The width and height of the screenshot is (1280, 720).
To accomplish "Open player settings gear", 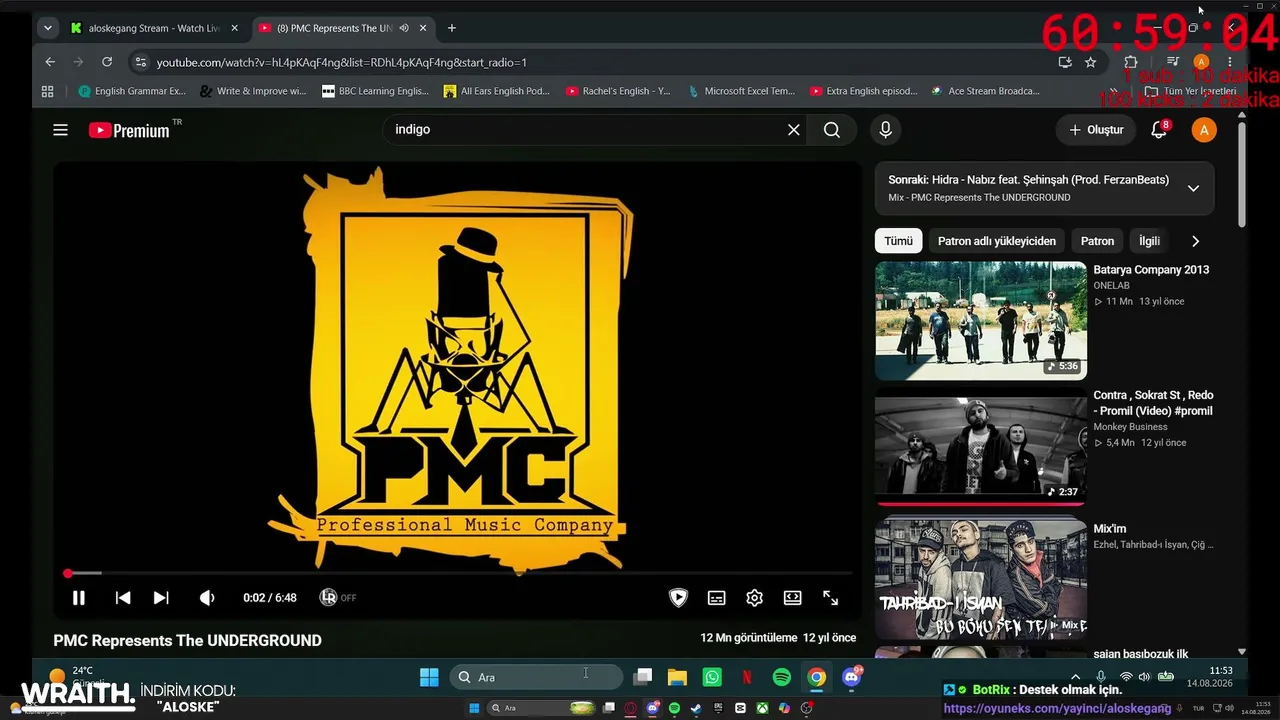I will pos(755,598).
